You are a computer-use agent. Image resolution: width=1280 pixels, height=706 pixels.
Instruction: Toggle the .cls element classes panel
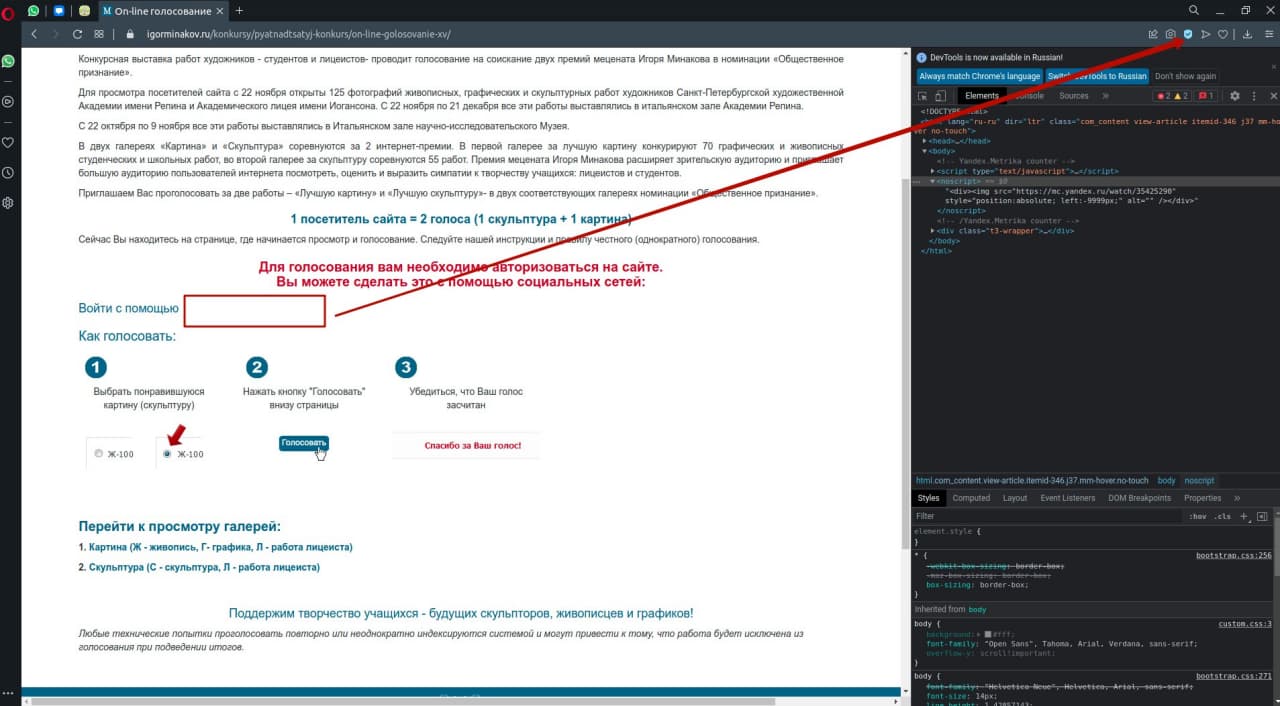pyautogui.click(x=1222, y=516)
